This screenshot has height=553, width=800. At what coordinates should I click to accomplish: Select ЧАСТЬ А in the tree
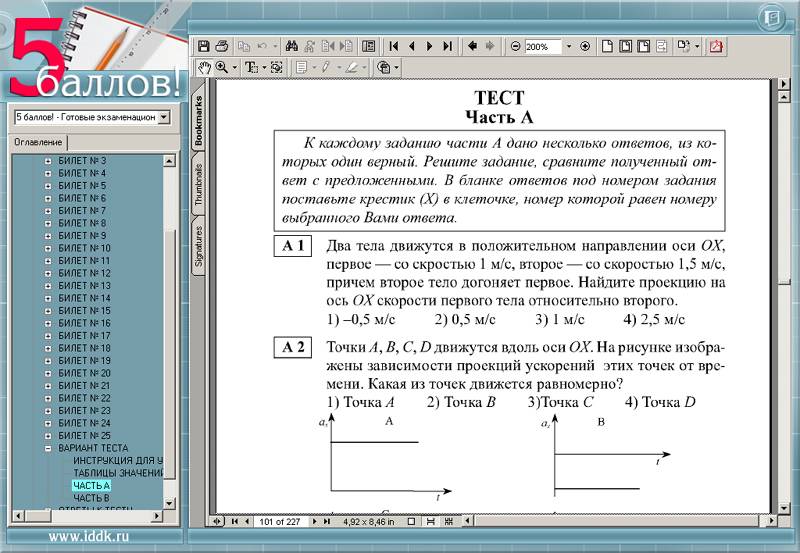tap(91, 486)
